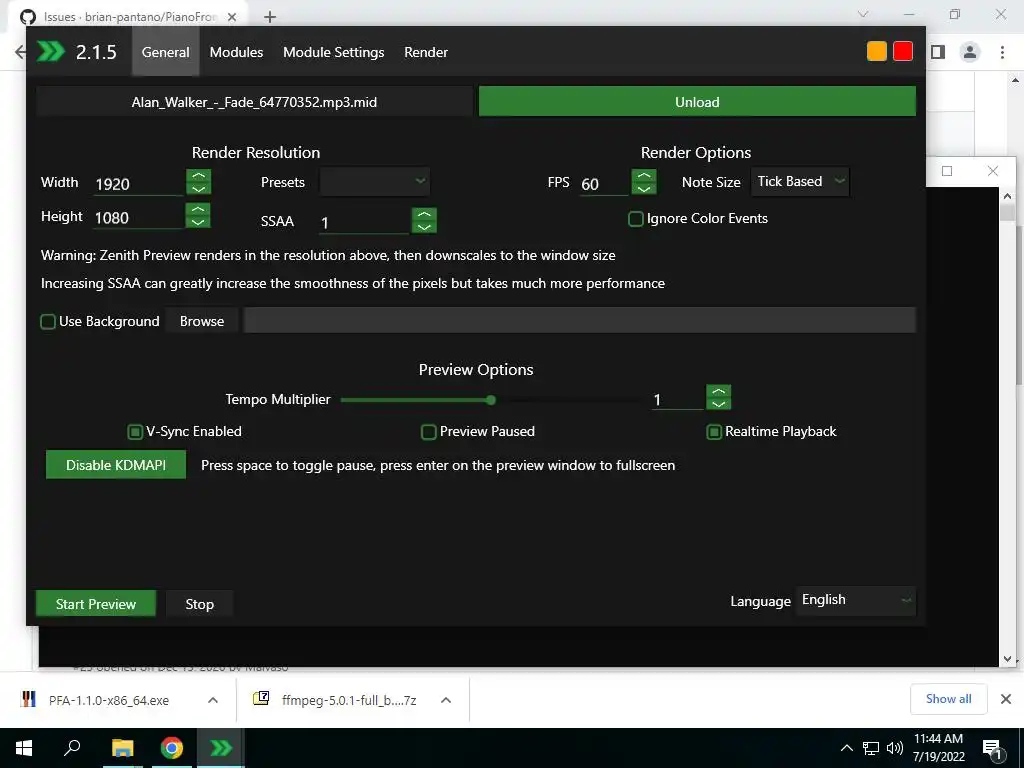The height and width of the screenshot is (768, 1024).
Task: Click the Zenith green arrows logo
Action: coord(51,52)
